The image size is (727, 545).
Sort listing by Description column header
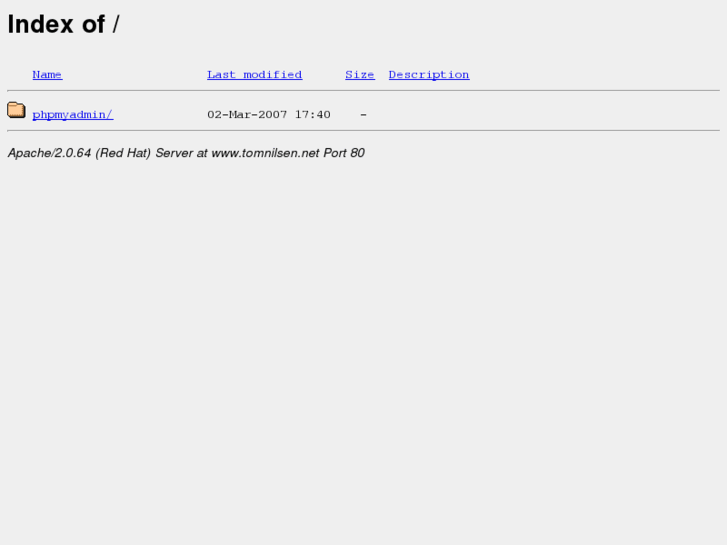click(429, 75)
